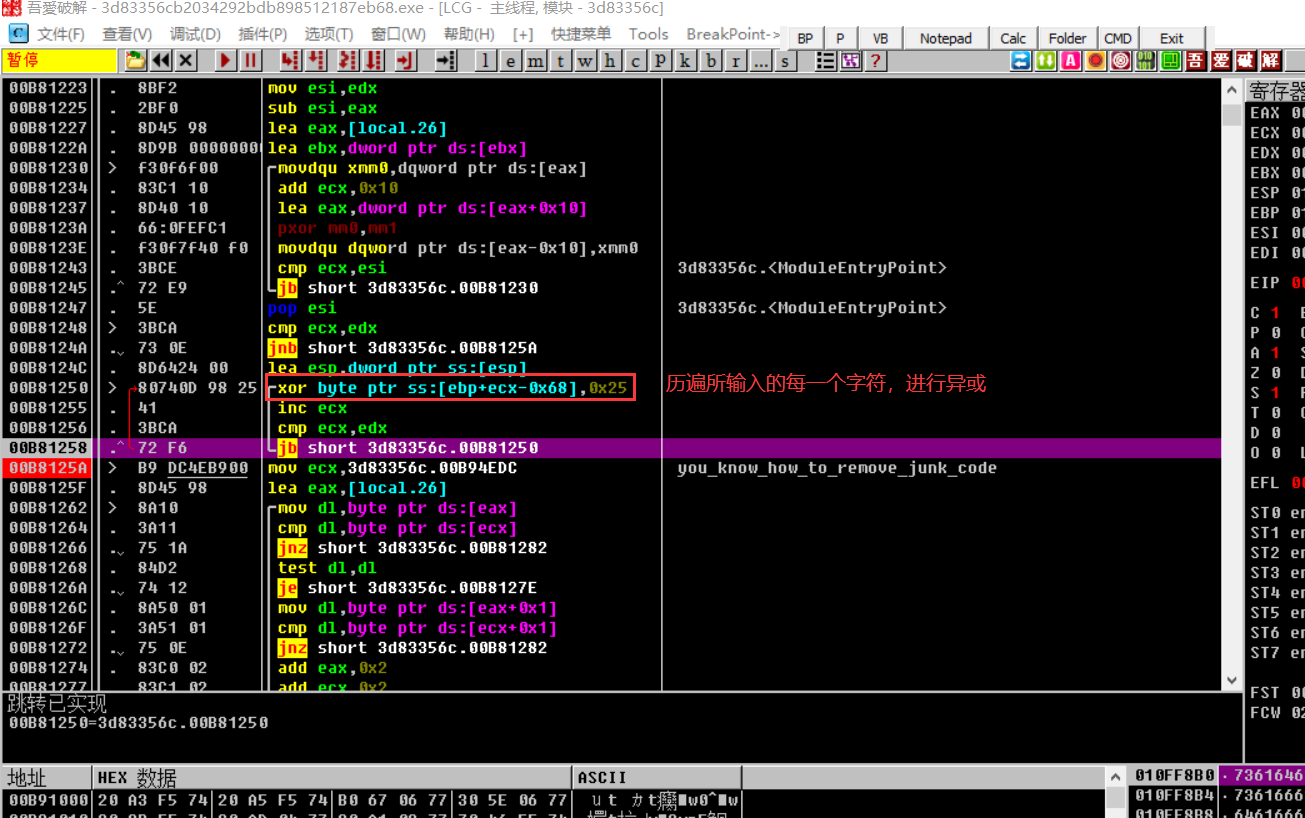
Task: Open the Tools menu
Action: coord(648,34)
